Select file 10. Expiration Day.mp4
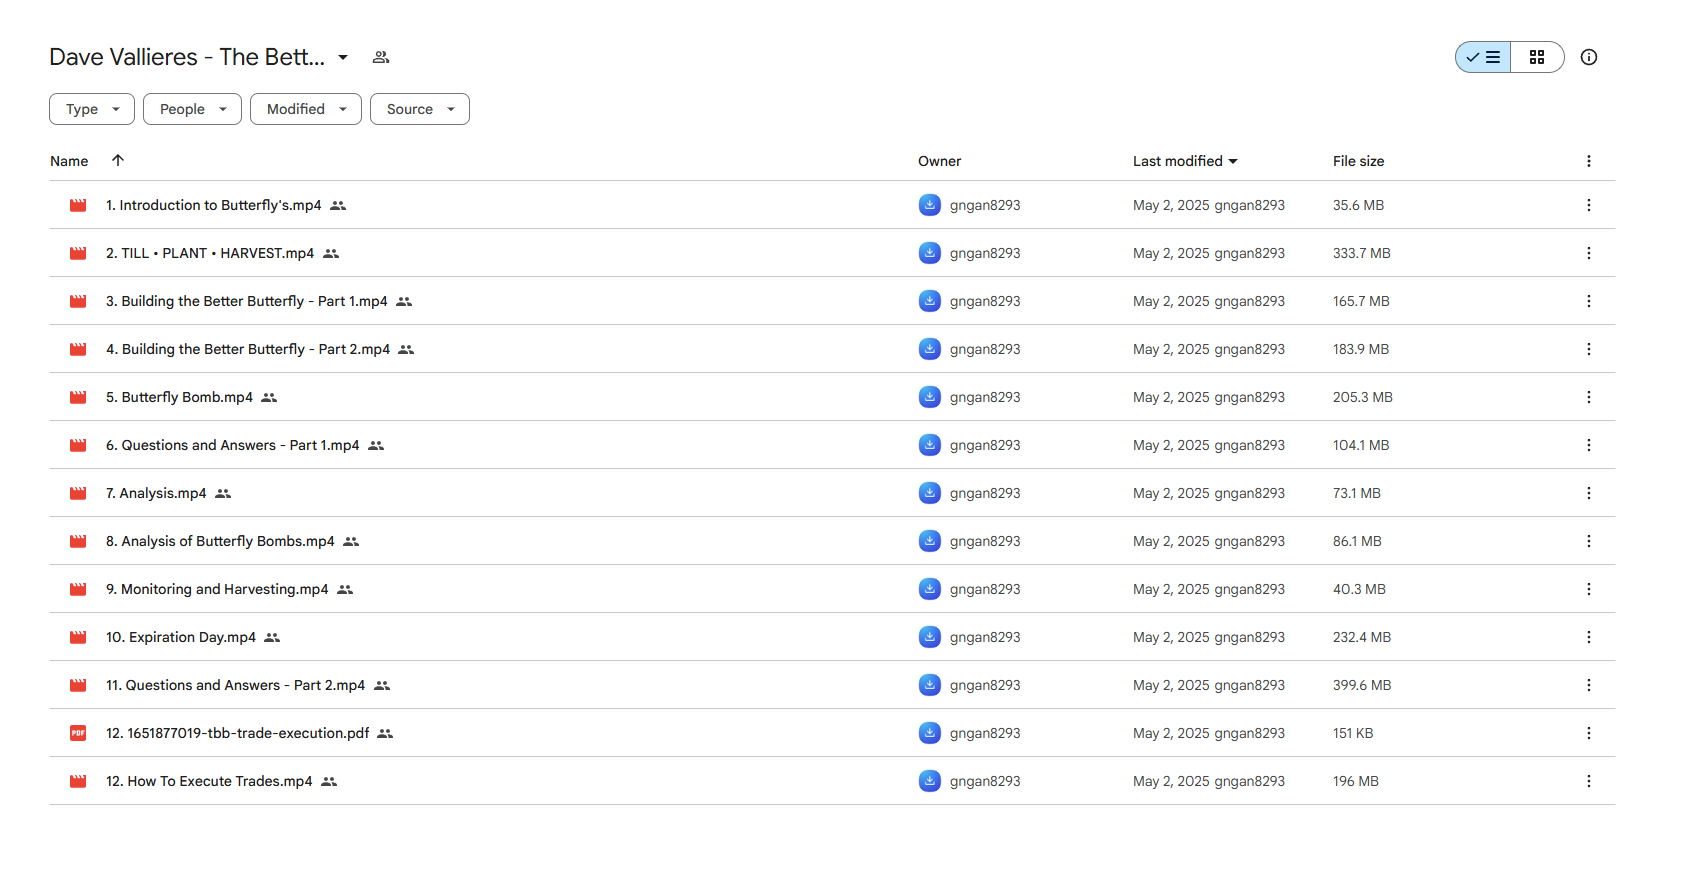1688x880 pixels. click(x=181, y=637)
